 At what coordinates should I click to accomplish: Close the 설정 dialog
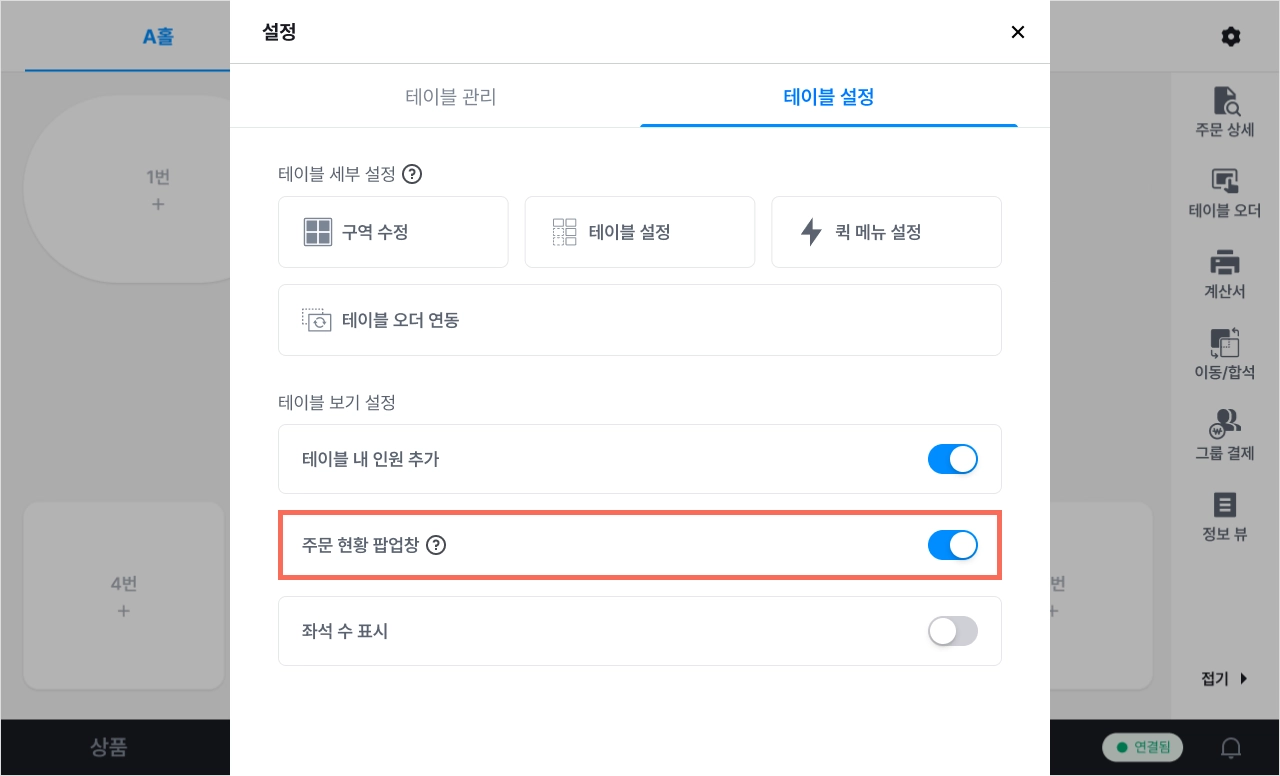tap(1018, 32)
